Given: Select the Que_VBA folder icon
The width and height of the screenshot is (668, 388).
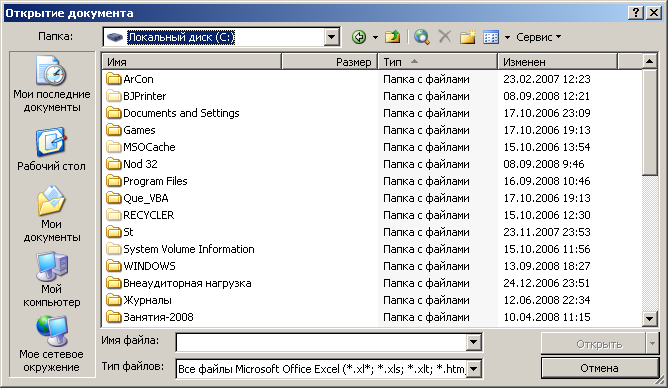Looking at the screenshot, I should 114,198.
